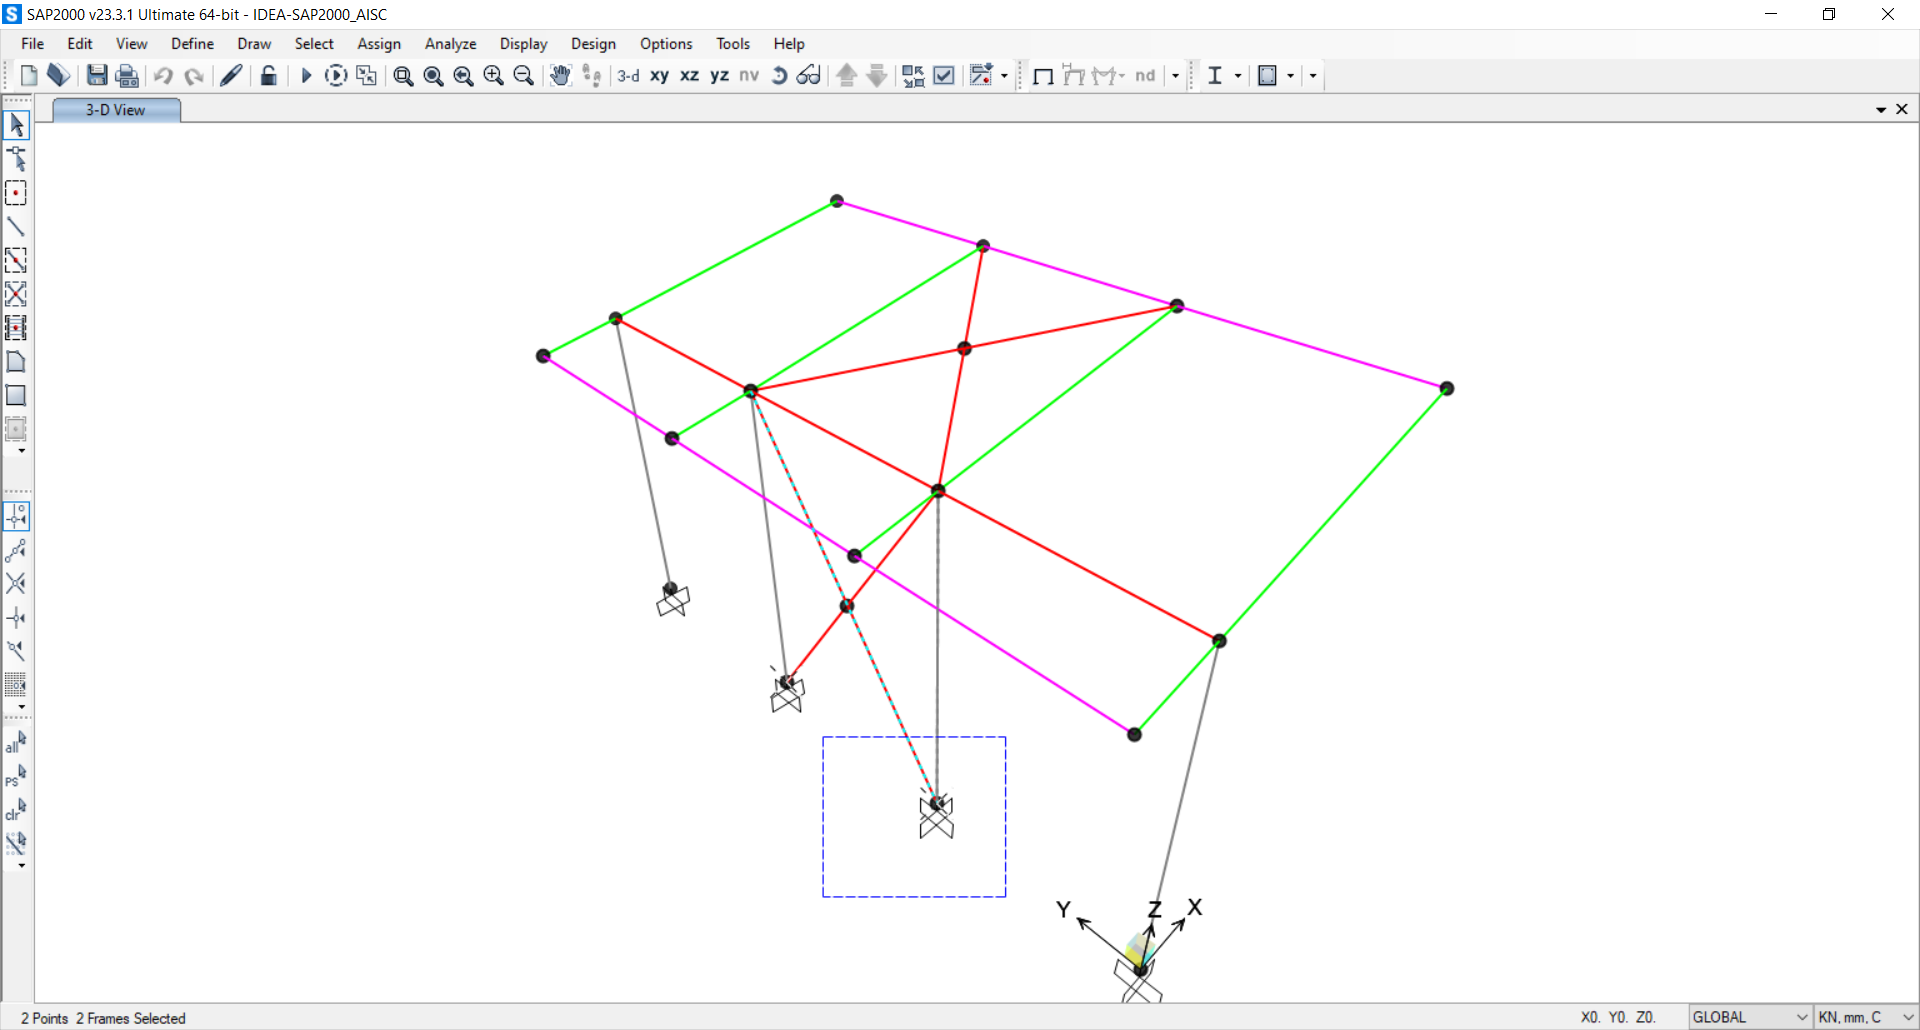Select the pointer selection tool
Image resolution: width=1920 pixels, height=1030 pixels.
click(17, 125)
